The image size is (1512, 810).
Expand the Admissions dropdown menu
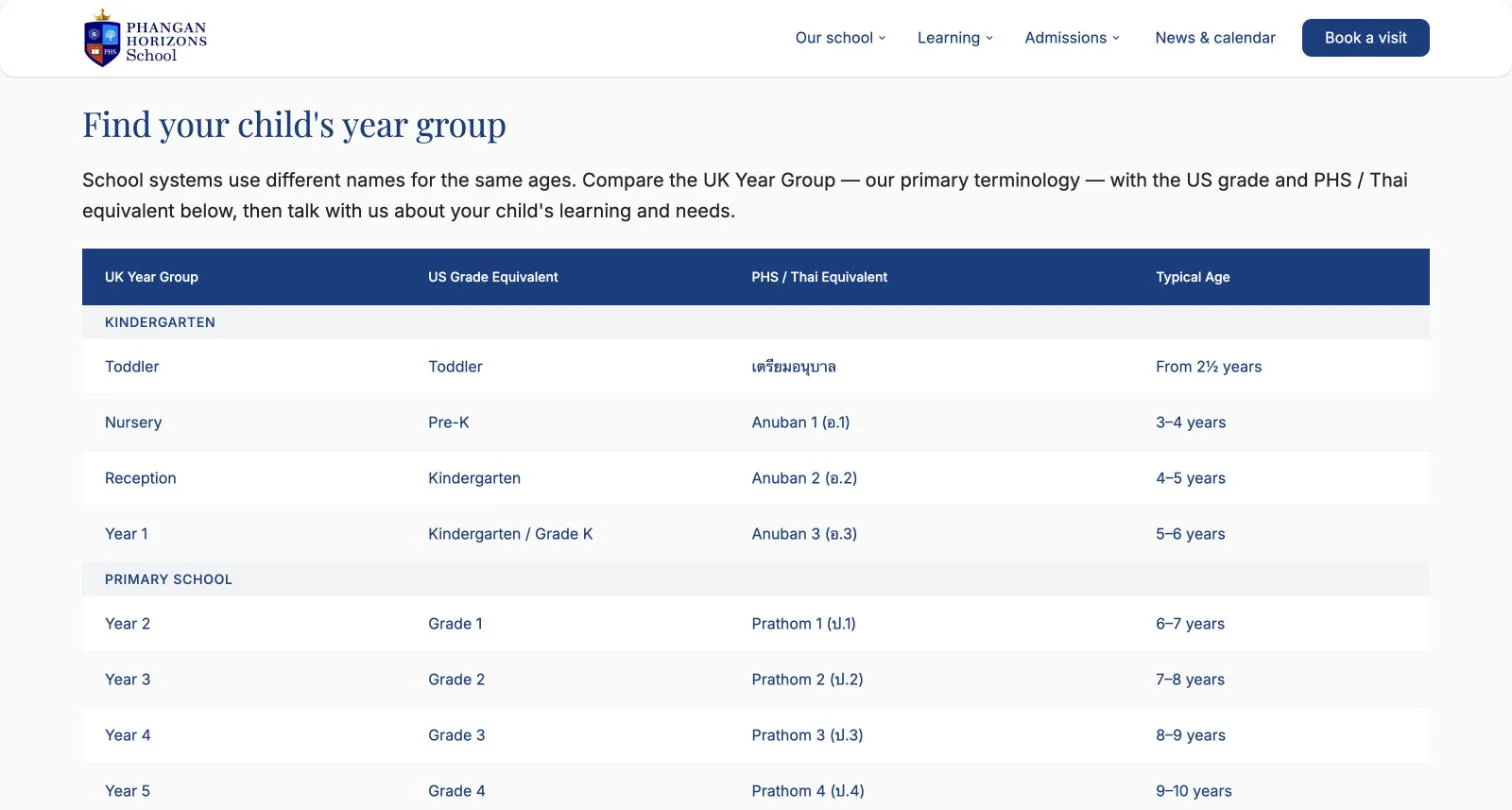click(1073, 38)
